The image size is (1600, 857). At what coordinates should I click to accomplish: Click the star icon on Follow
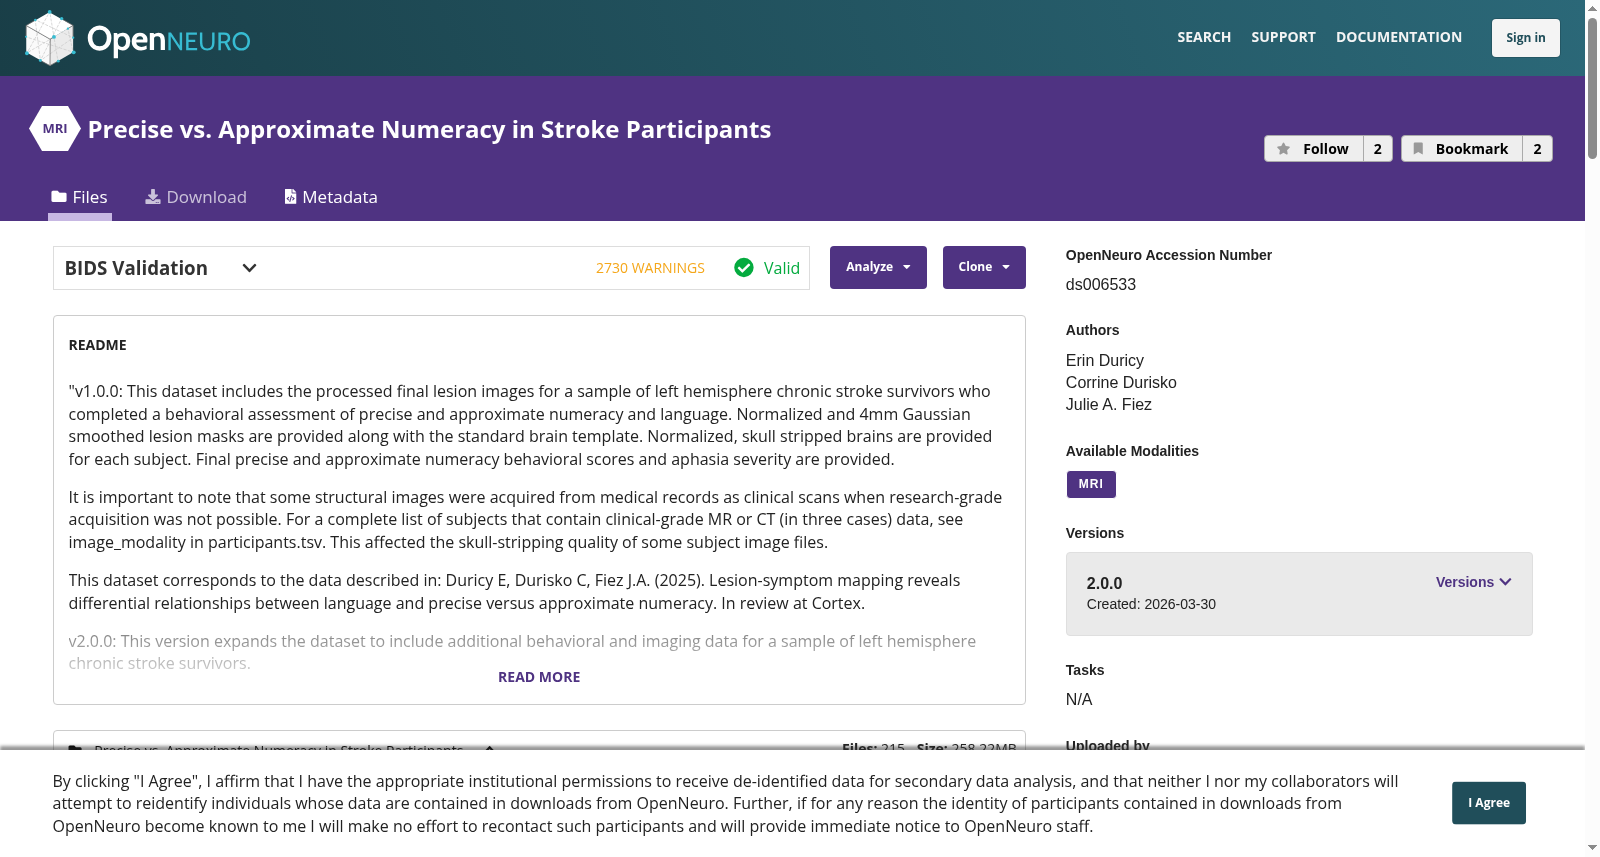(1284, 149)
